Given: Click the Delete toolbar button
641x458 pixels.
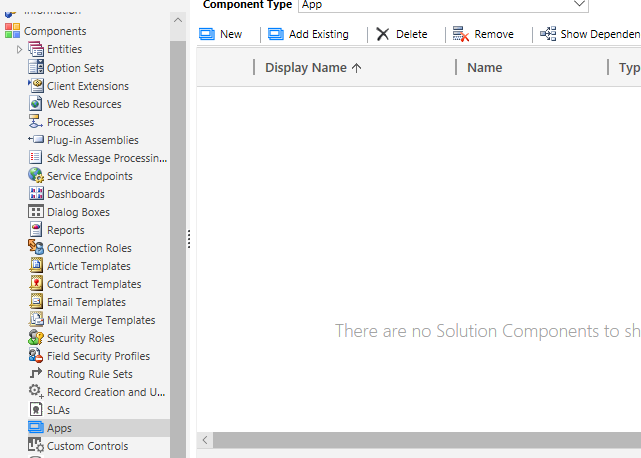Looking at the screenshot, I should (x=401, y=34).
